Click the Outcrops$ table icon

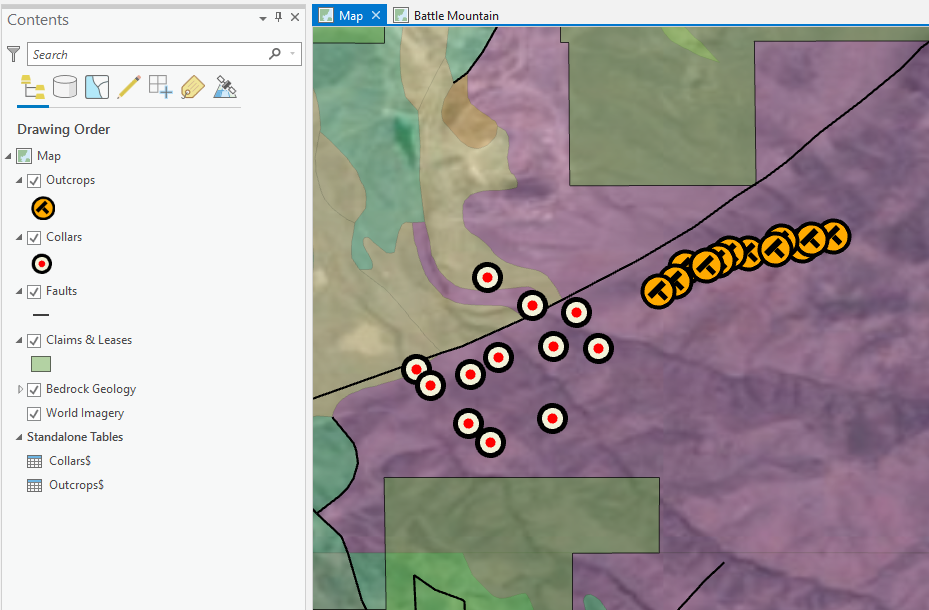point(34,486)
